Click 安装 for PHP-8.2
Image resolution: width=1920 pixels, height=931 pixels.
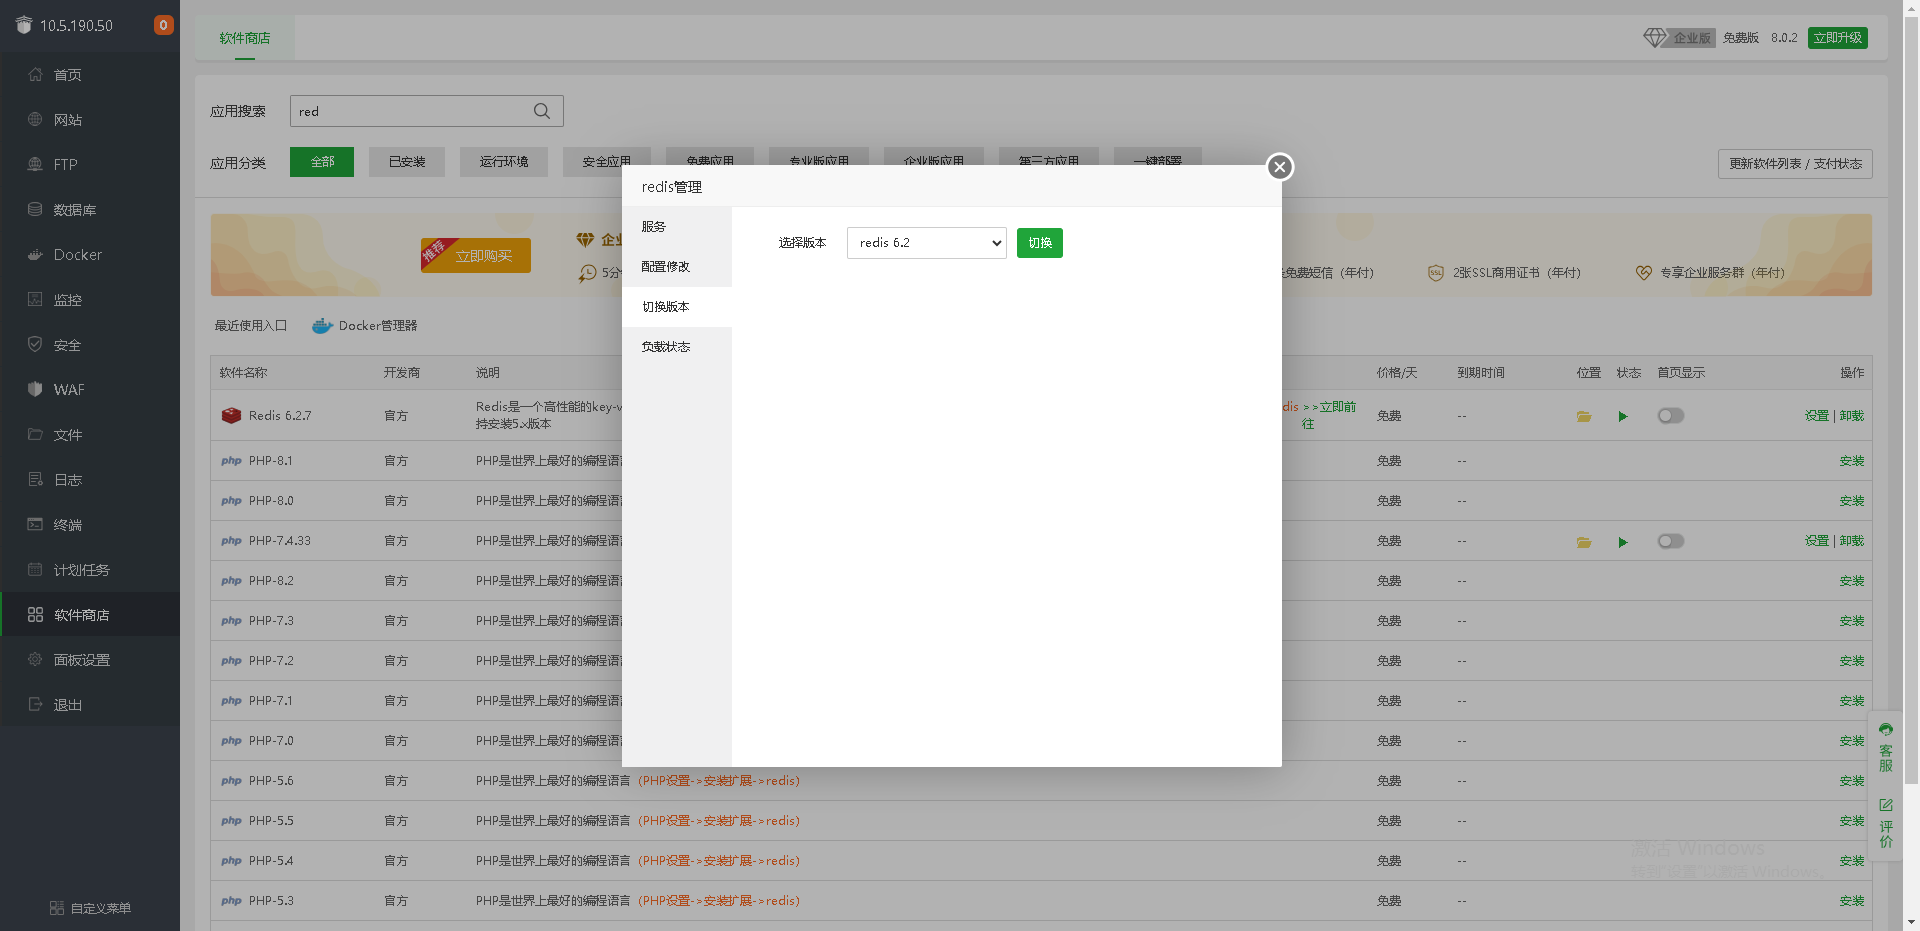click(1851, 581)
